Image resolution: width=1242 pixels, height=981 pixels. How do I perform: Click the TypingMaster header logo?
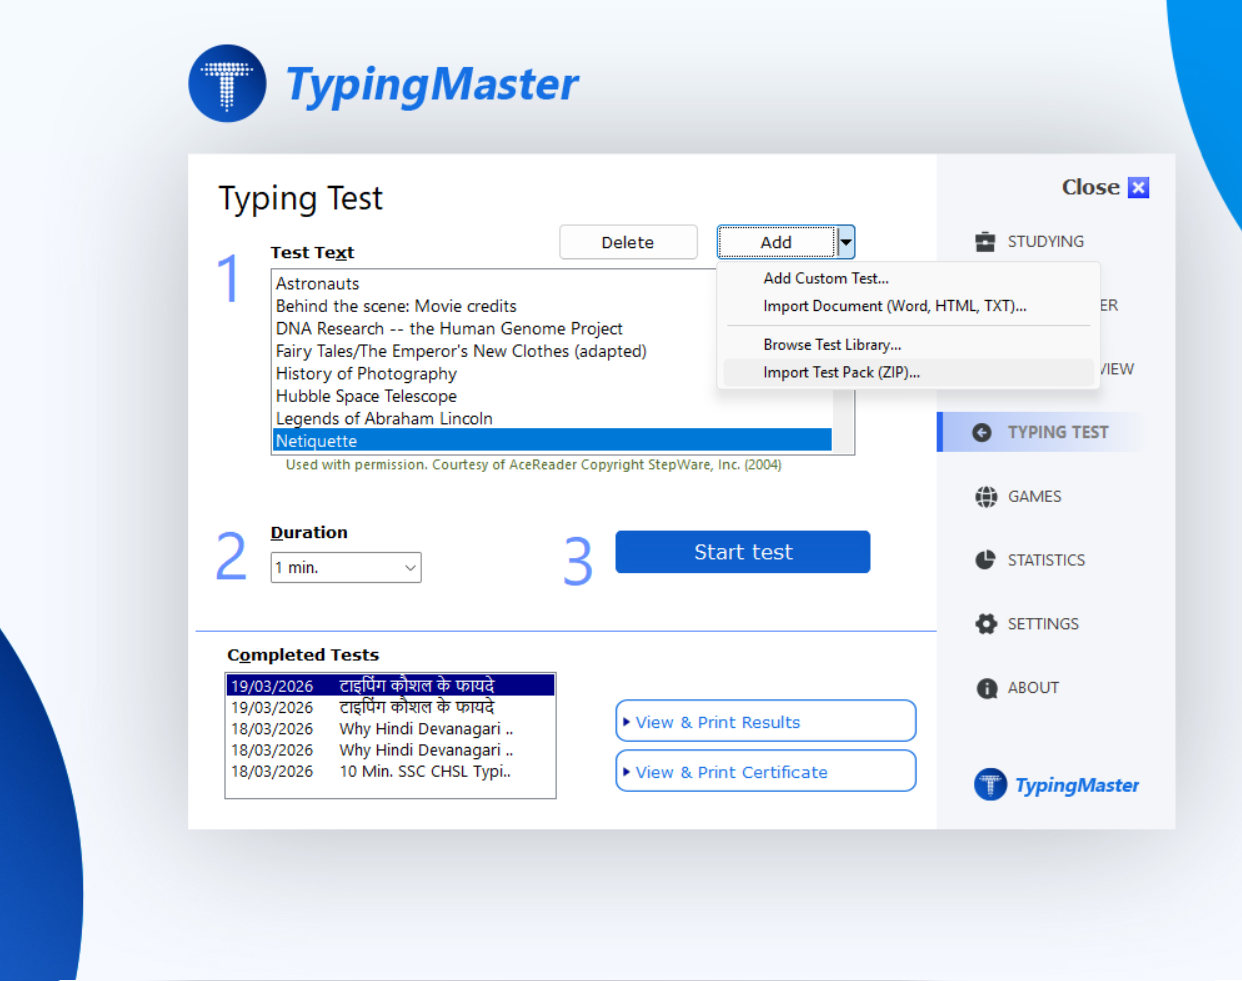[228, 82]
